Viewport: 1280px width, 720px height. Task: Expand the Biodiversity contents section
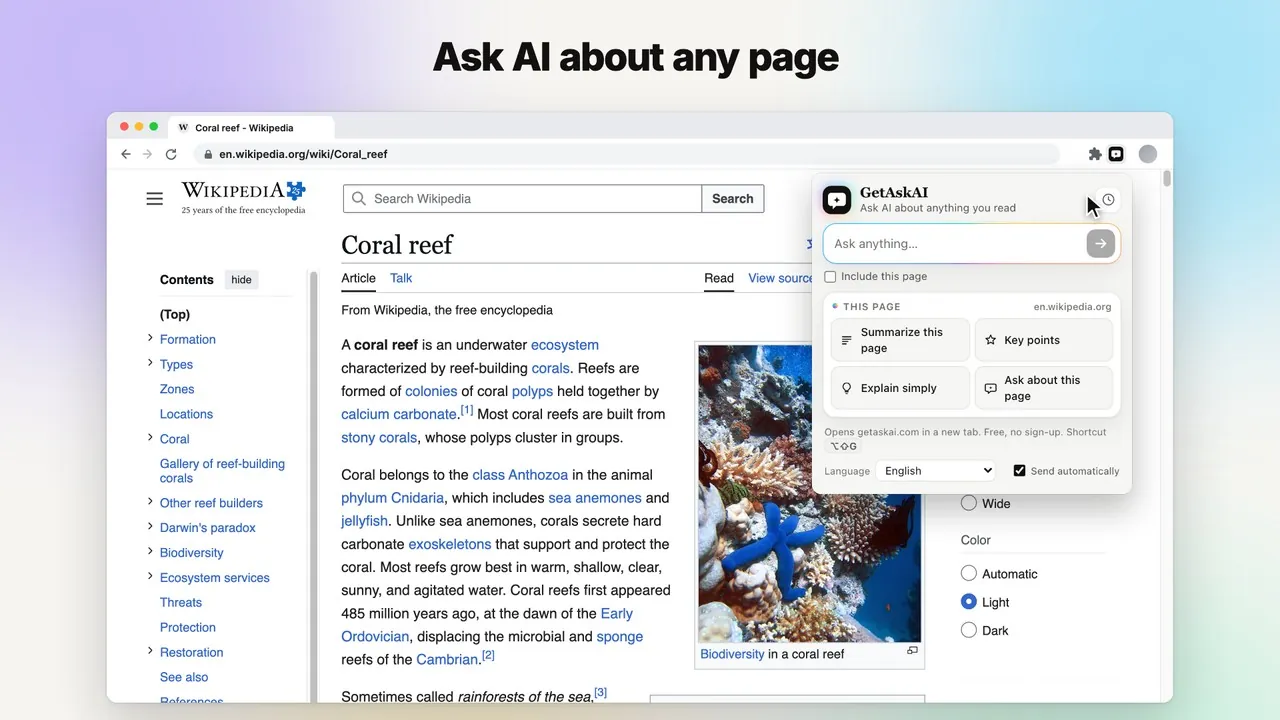coord(150,551)
